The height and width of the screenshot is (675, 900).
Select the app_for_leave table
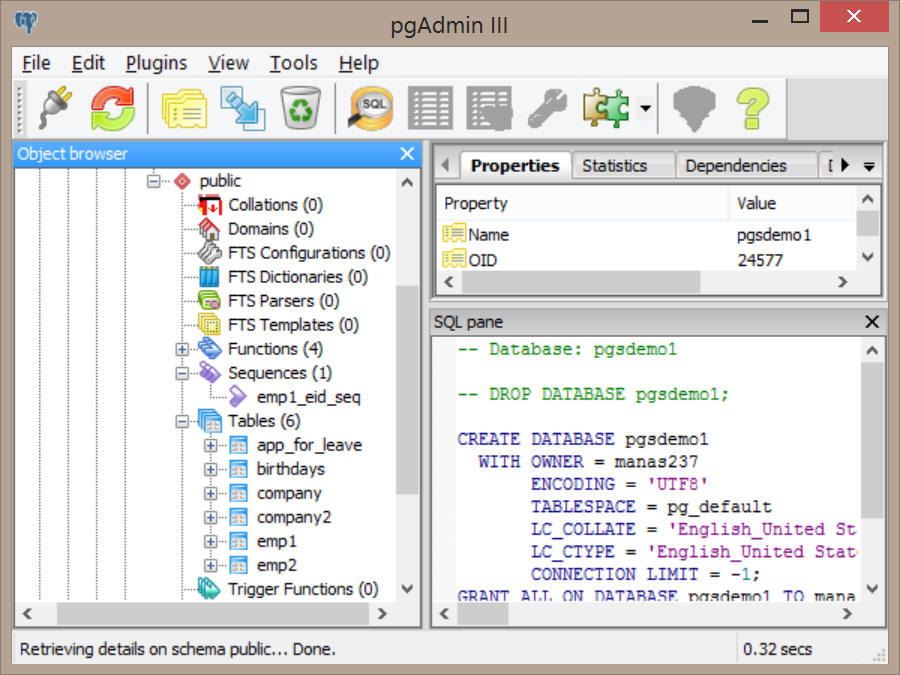(x=309, y=445)
